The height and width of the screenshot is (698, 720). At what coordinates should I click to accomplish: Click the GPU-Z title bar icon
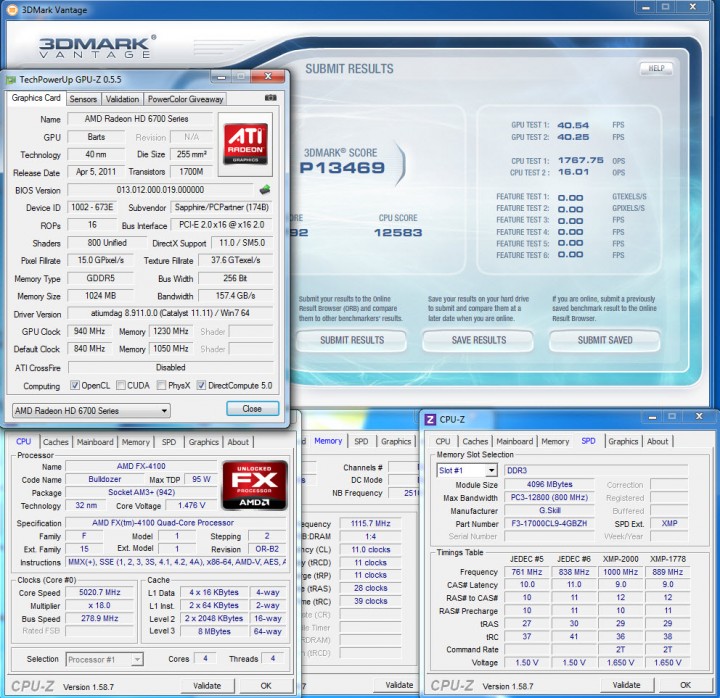(11, 80)
